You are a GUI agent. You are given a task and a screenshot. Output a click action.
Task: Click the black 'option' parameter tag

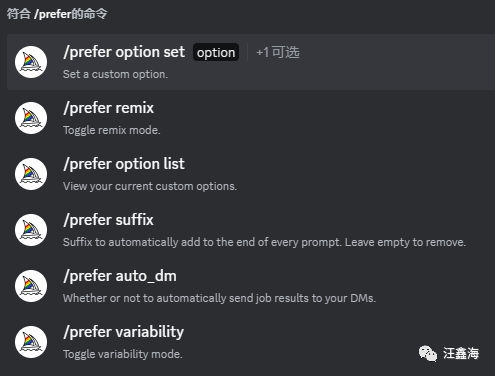pos(216,52)
